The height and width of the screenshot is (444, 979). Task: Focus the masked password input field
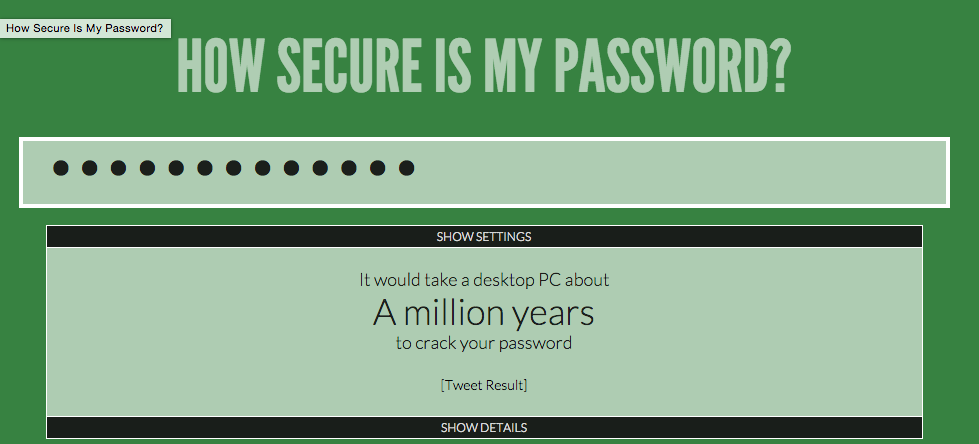pos(484,172)
